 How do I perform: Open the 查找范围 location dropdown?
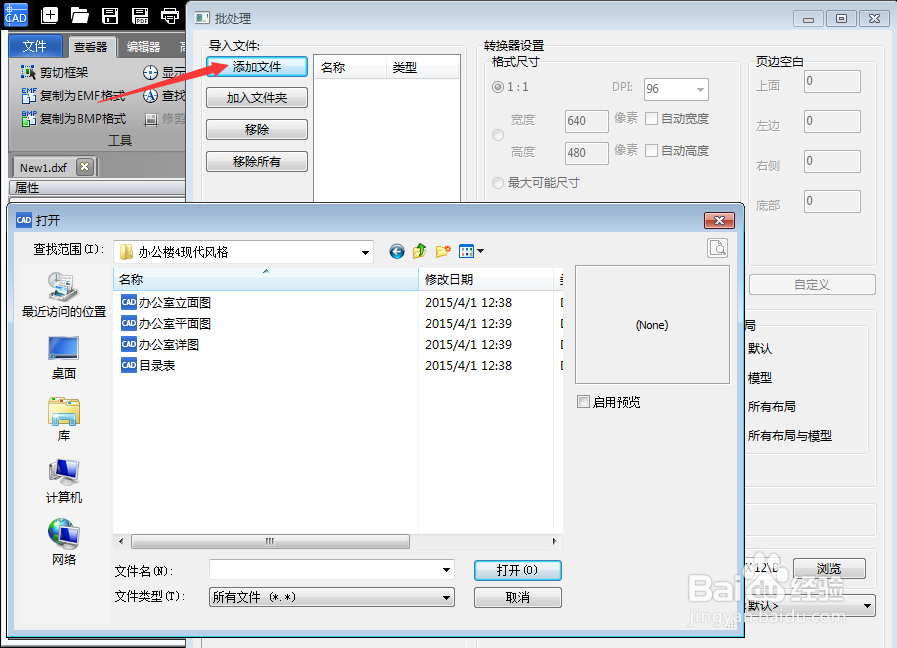[363, 251]
